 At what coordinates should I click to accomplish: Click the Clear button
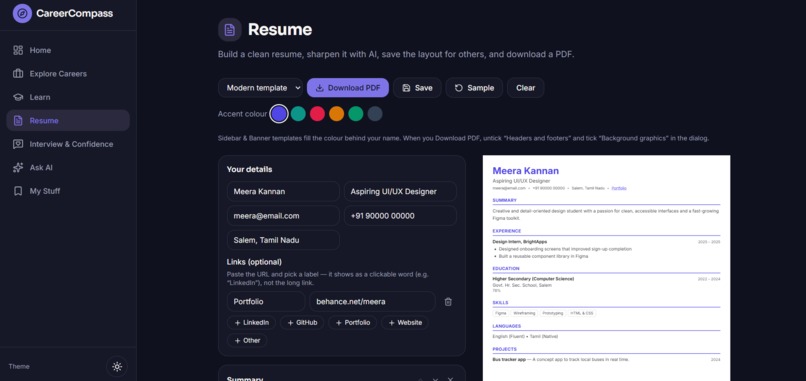pyautogui.click(x=525, y=88)
